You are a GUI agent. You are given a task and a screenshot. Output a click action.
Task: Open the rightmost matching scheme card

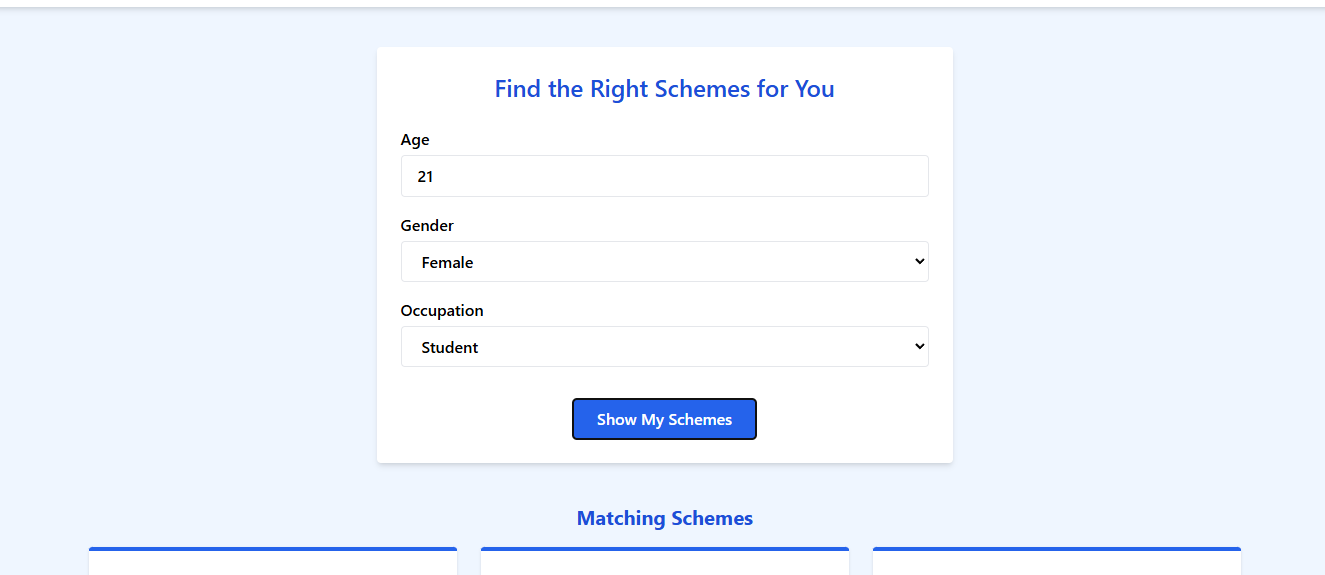tap(1056, 563)
